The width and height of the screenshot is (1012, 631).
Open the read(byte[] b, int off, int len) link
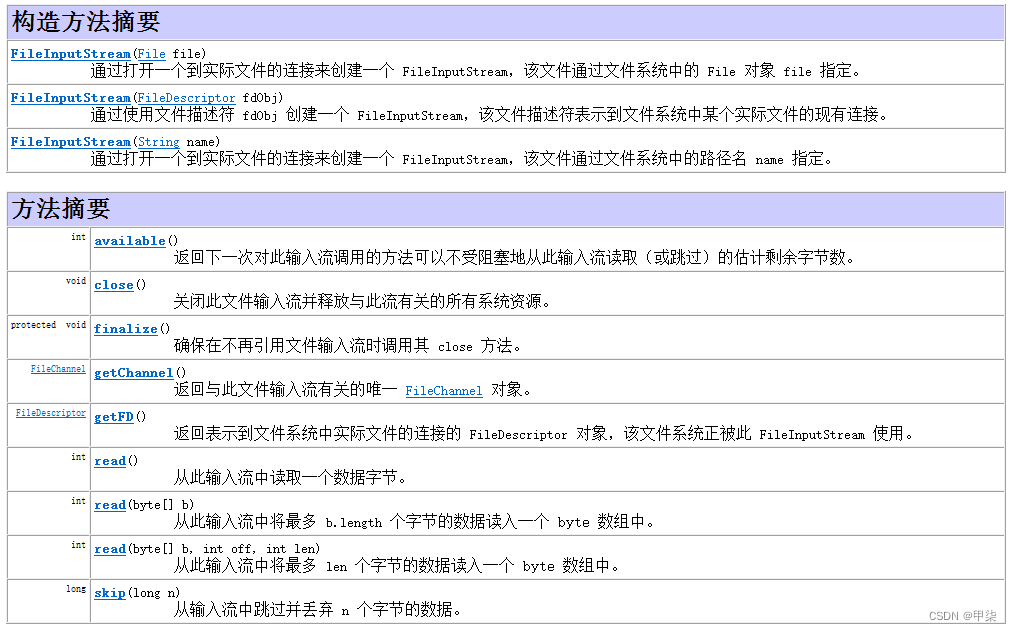coord(110,548)
